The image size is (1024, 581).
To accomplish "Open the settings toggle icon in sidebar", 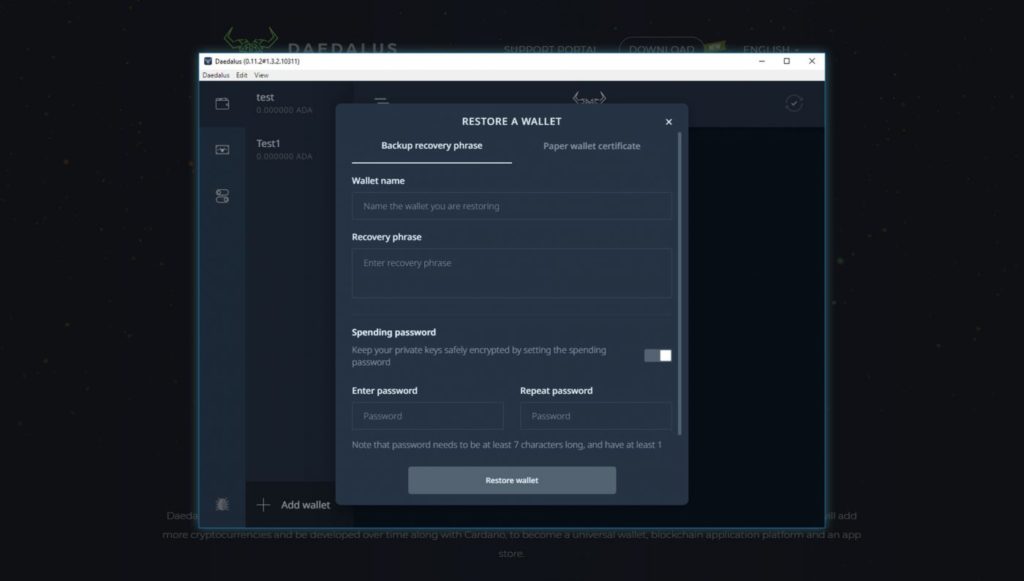I will pos(222,196).
